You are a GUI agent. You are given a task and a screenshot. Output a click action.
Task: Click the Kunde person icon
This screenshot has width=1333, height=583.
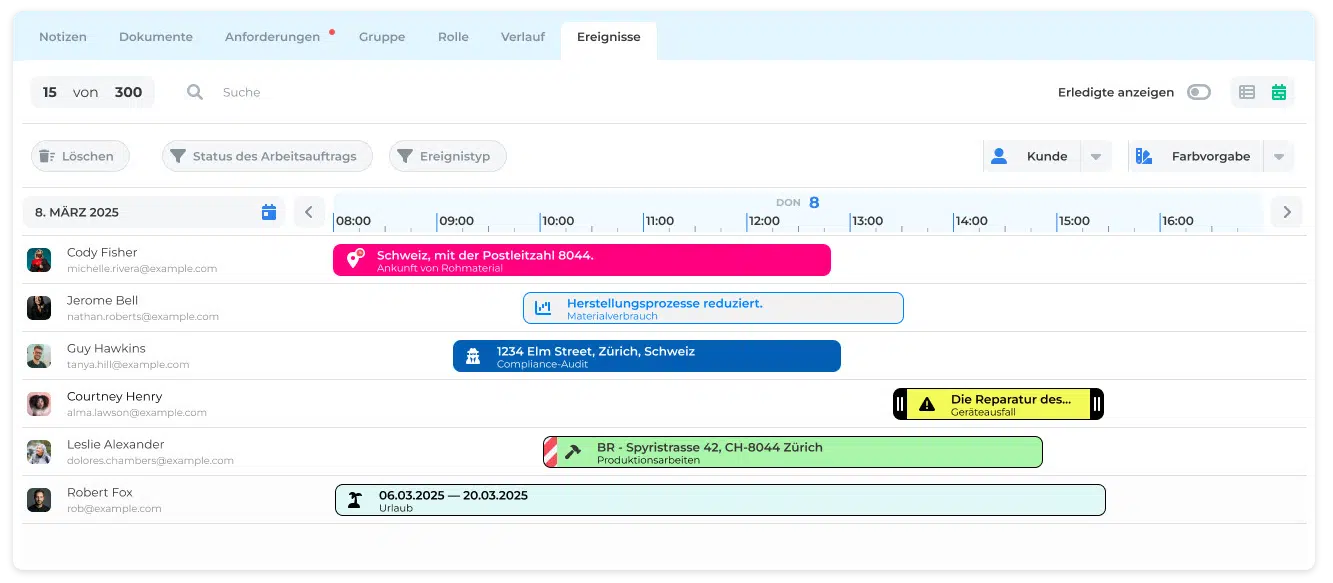[998, 156]
